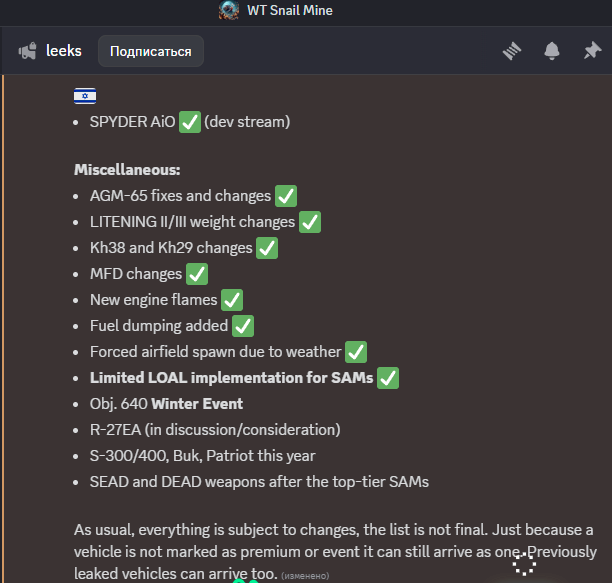Open the threads panel icon

pos(513,51)
